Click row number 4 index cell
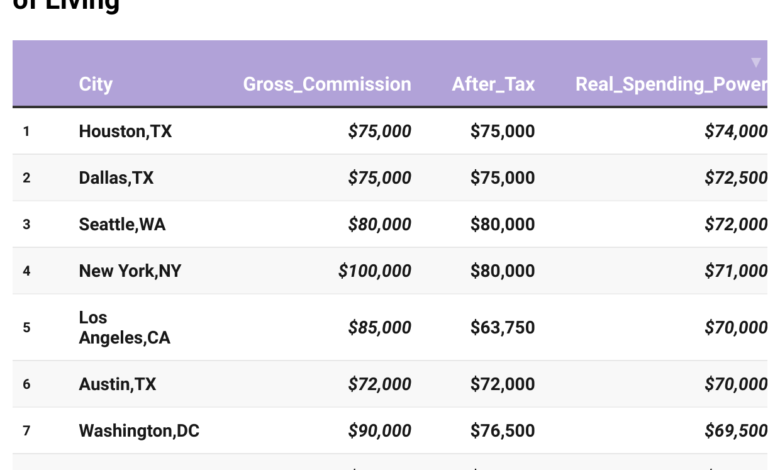This screenshot has width=780, height=470. click(27, 271)
